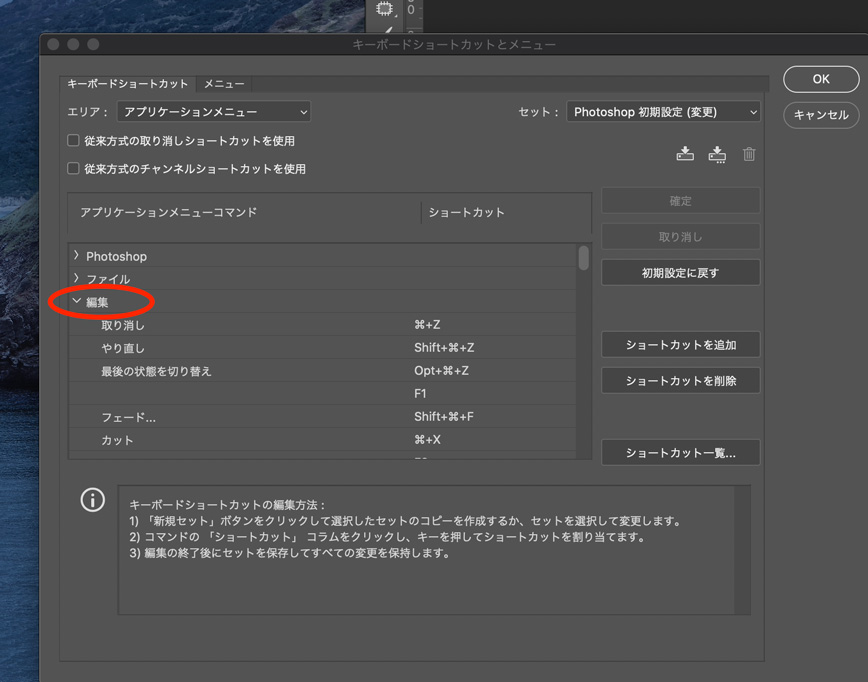Click the save shortcut set icon
Screen dimensions: 868x682
[x=685, y=154]
